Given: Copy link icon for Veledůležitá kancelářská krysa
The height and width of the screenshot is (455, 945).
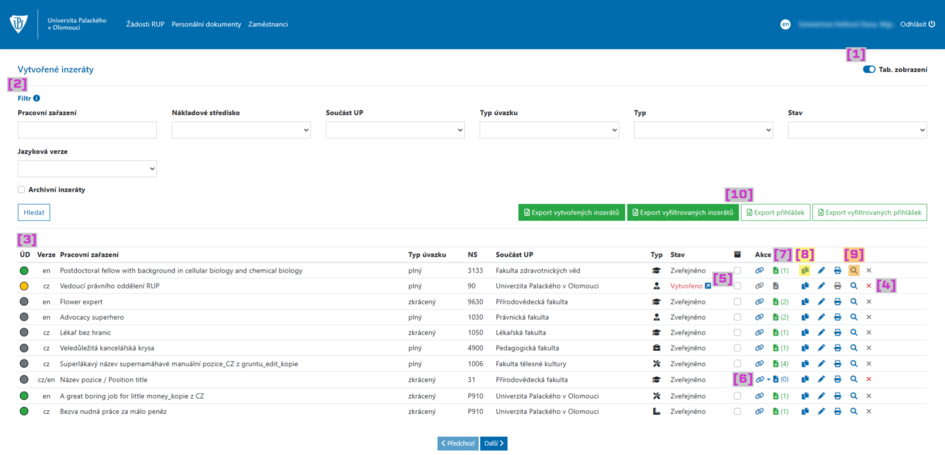Looking at the screenshot, I should (760, 348).
